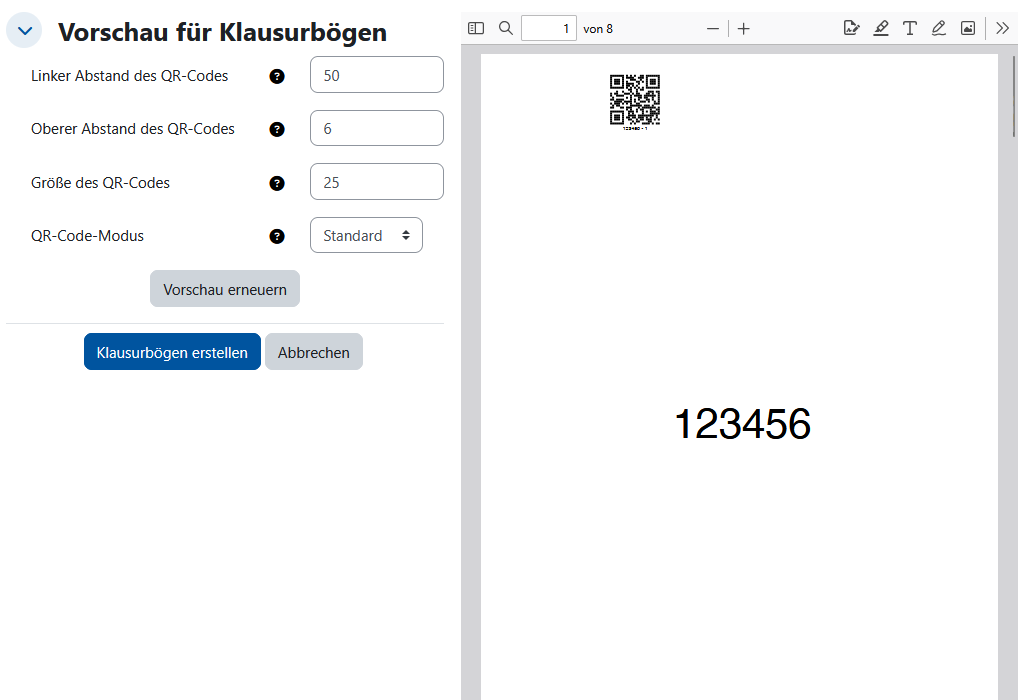Open help for Linker Abstand des QR-Codes
The image size is (1018, 700).
(x=277, y=76)
